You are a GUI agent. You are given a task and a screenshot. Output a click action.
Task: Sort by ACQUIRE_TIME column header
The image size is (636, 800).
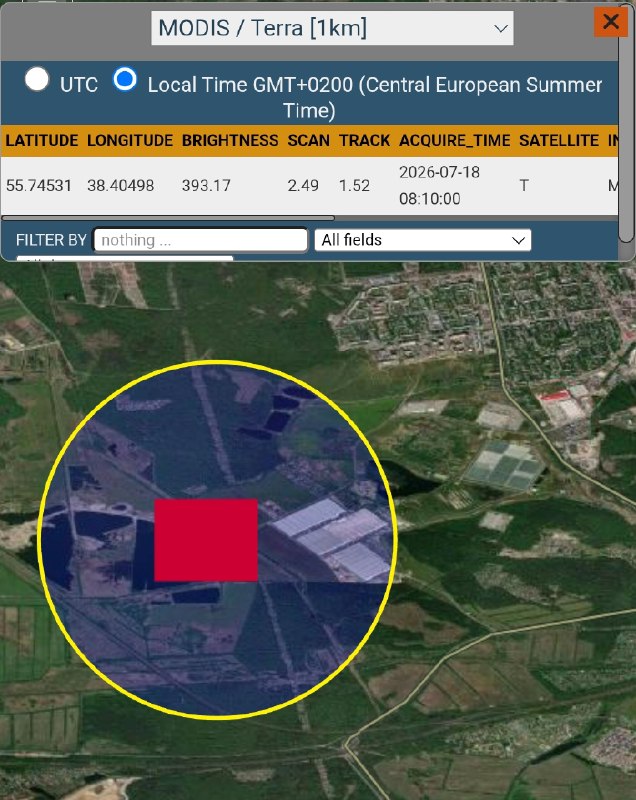click(454, 140)
